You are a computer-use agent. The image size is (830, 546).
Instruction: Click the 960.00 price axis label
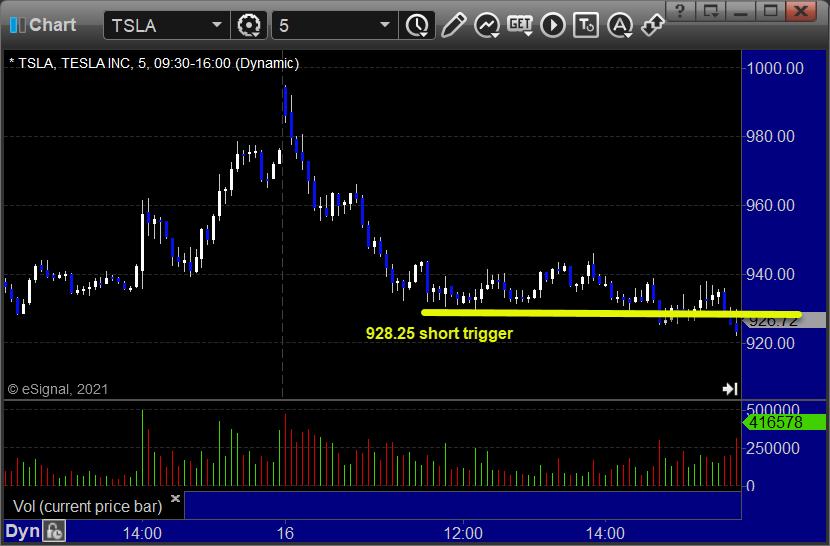click(x=770, y=205)
